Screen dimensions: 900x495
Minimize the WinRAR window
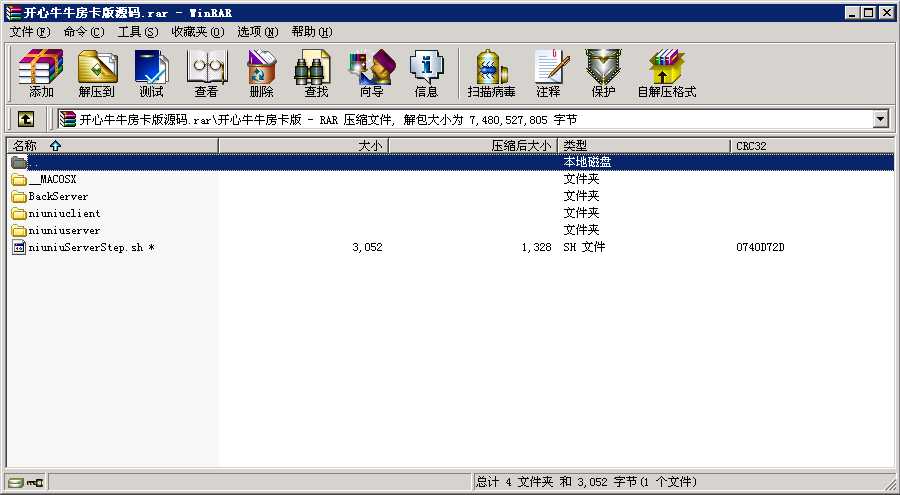(852, 13)
